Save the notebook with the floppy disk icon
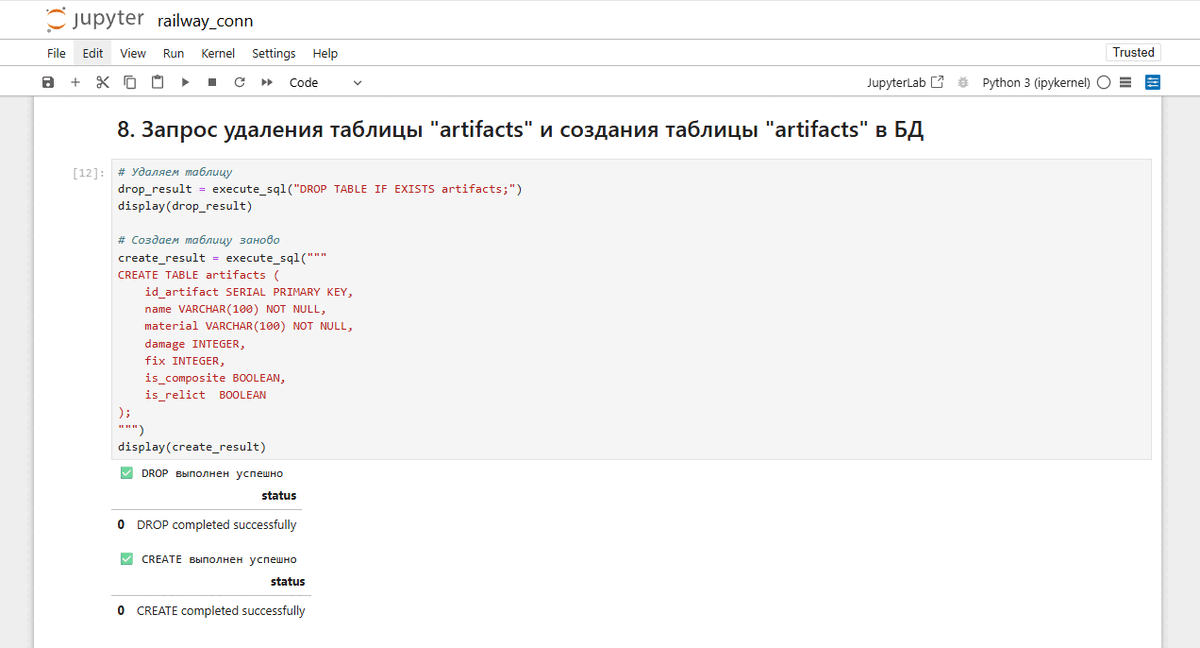Screen dimensions: 1200x648 tap(48, 83)
